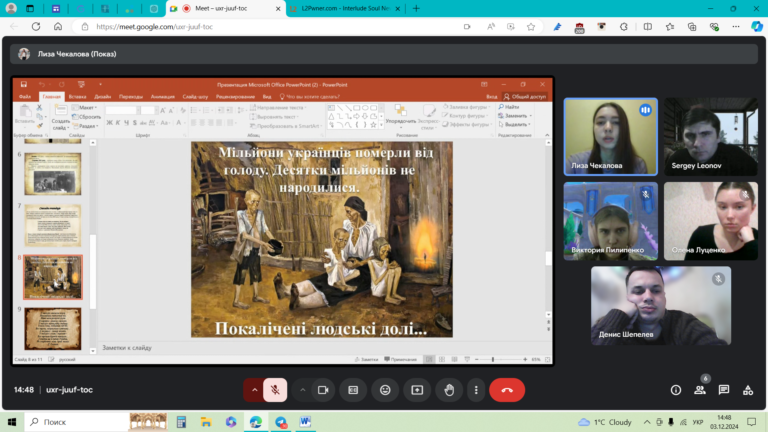Viewport: 768px width, 432px height.
Task: Open the Вставка ribbon tab in PowerPoint
Action: 77,96
